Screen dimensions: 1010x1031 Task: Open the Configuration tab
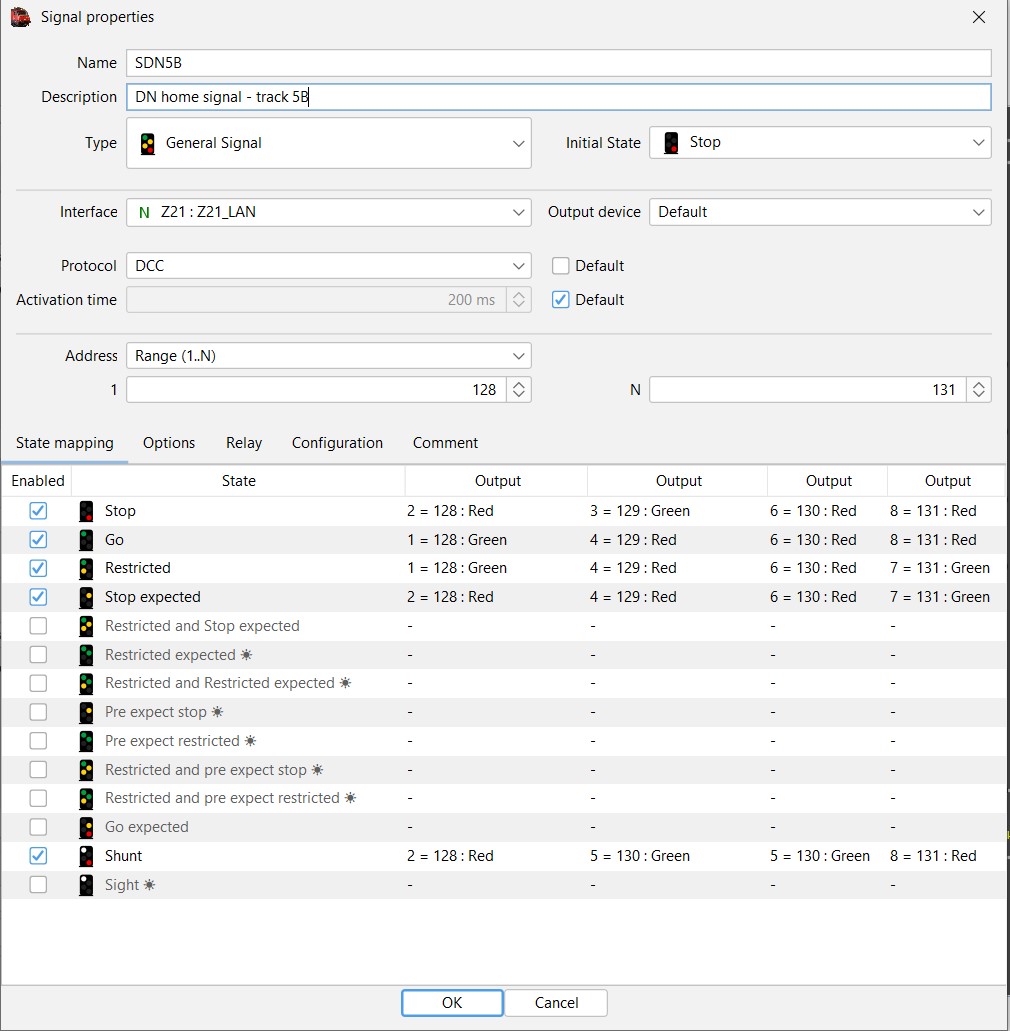pos(337,443)
